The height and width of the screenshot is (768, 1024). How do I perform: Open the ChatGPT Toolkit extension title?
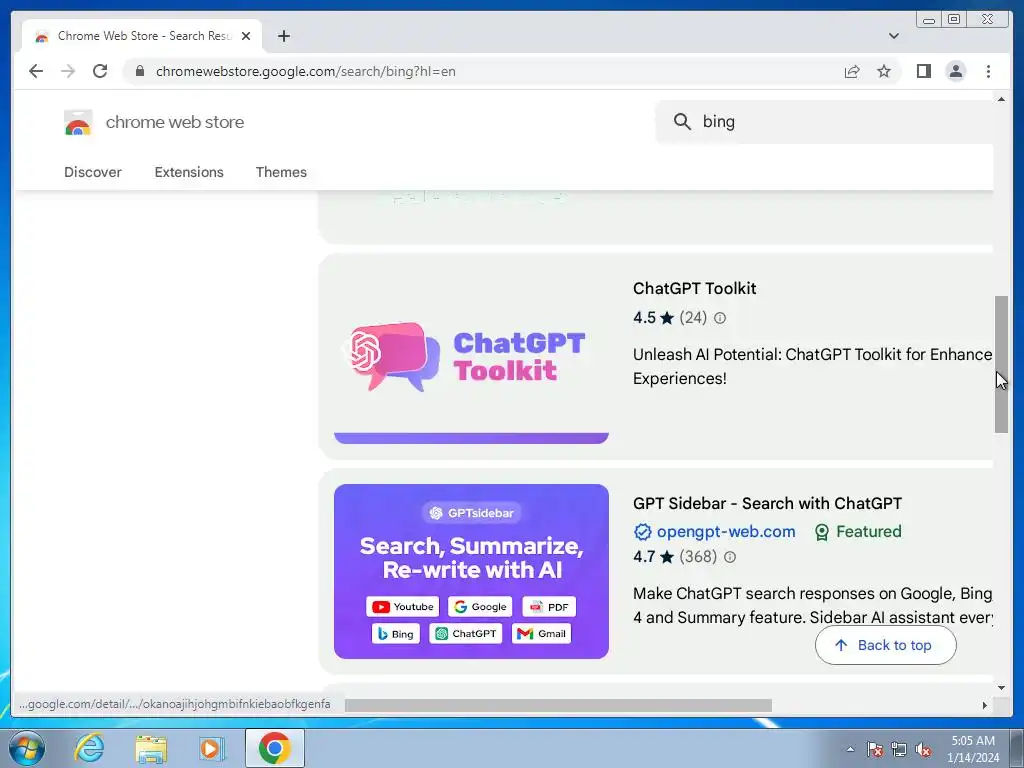click(x=694, y=289)
